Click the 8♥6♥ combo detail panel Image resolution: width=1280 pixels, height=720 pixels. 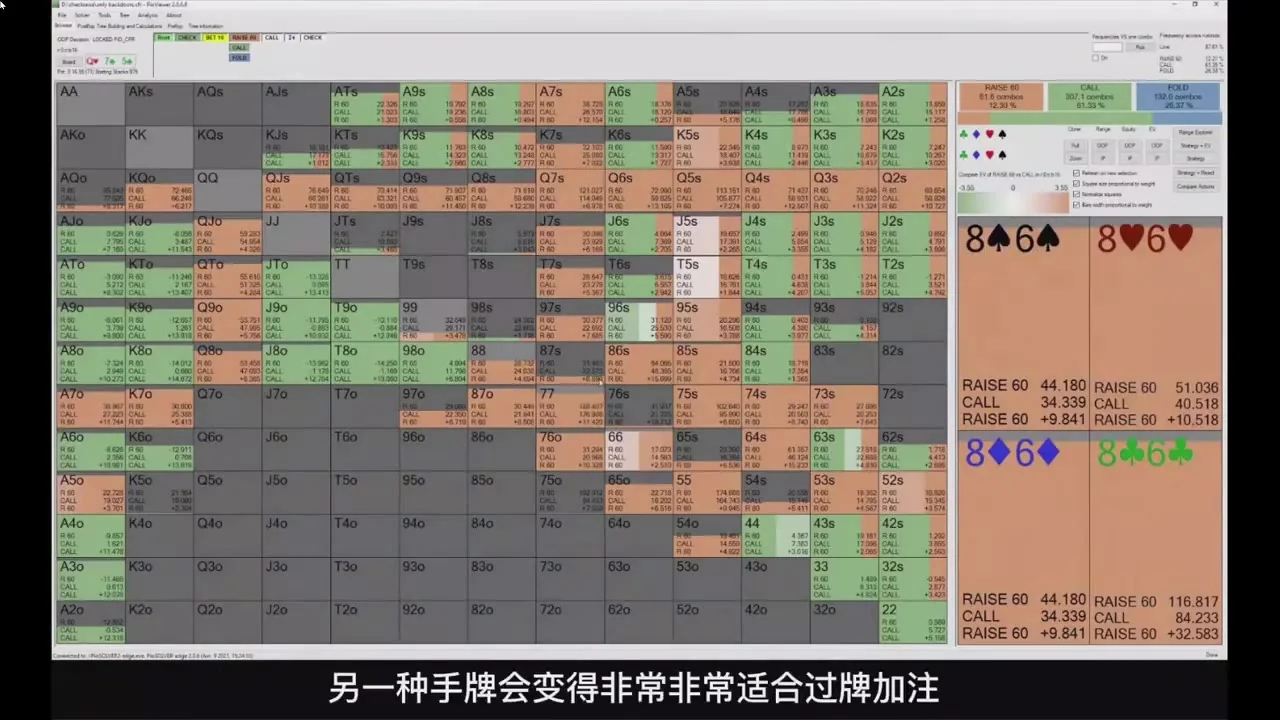[x=1156, y=323]
